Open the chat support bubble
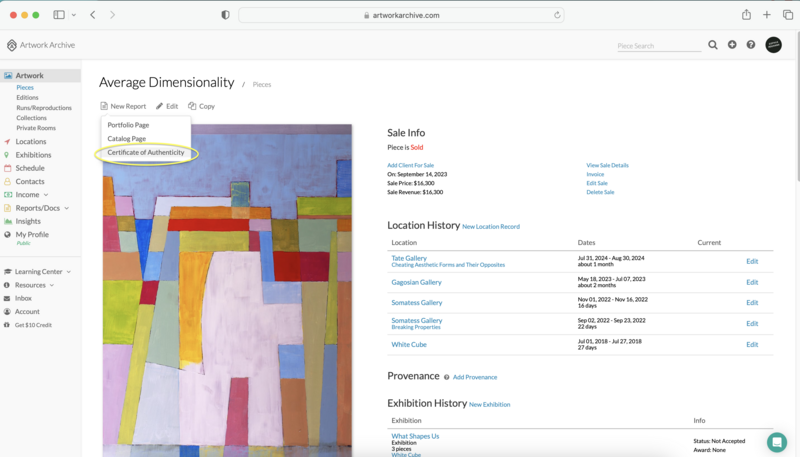Viewport: 800px width, 457px height. tap(777, 442)
